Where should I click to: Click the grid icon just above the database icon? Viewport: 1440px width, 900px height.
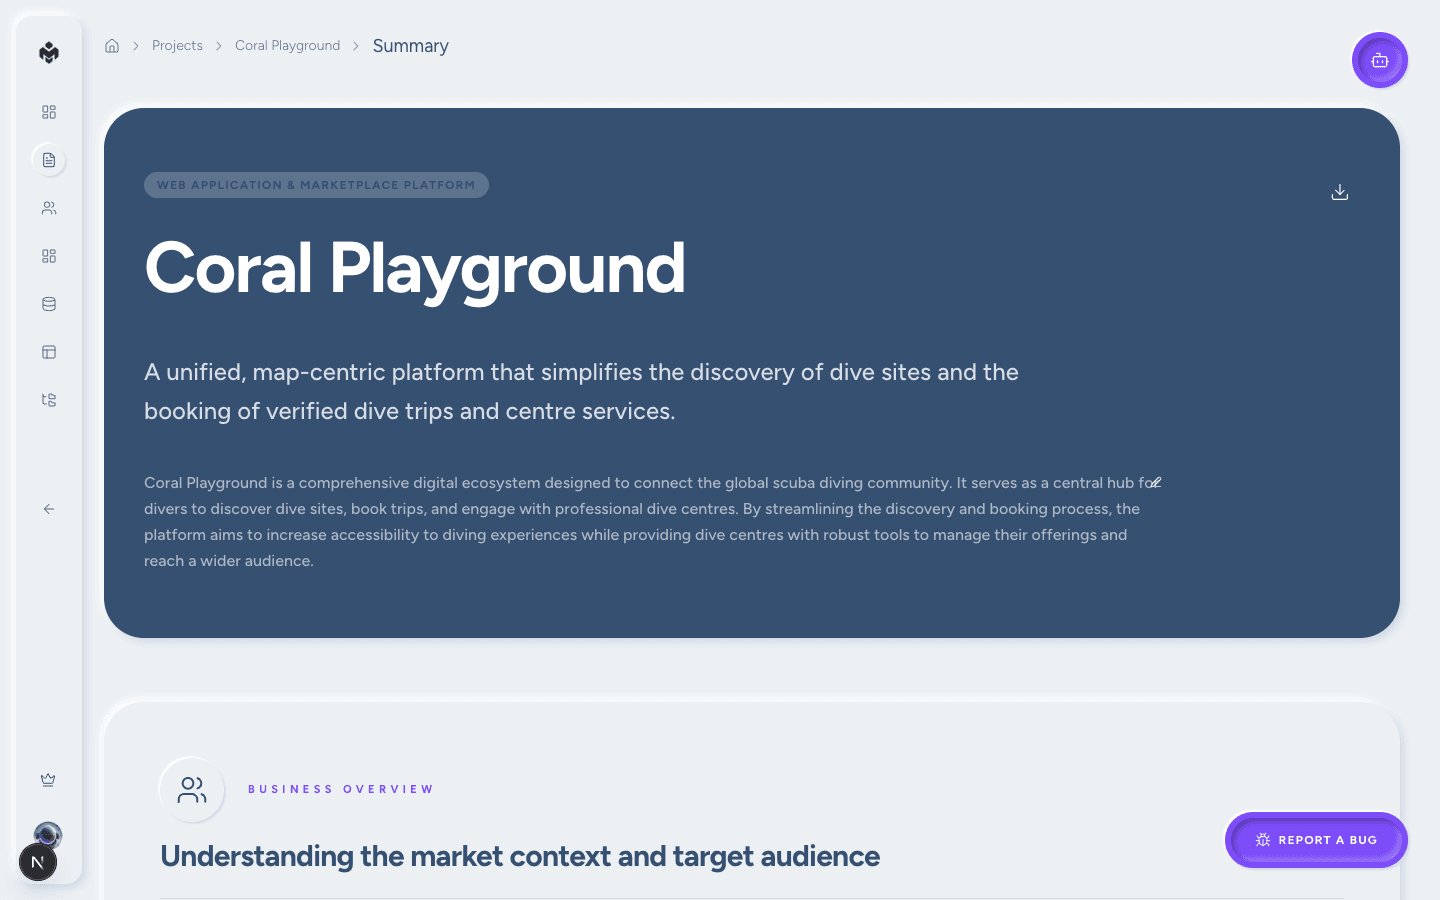coord(49,256)
